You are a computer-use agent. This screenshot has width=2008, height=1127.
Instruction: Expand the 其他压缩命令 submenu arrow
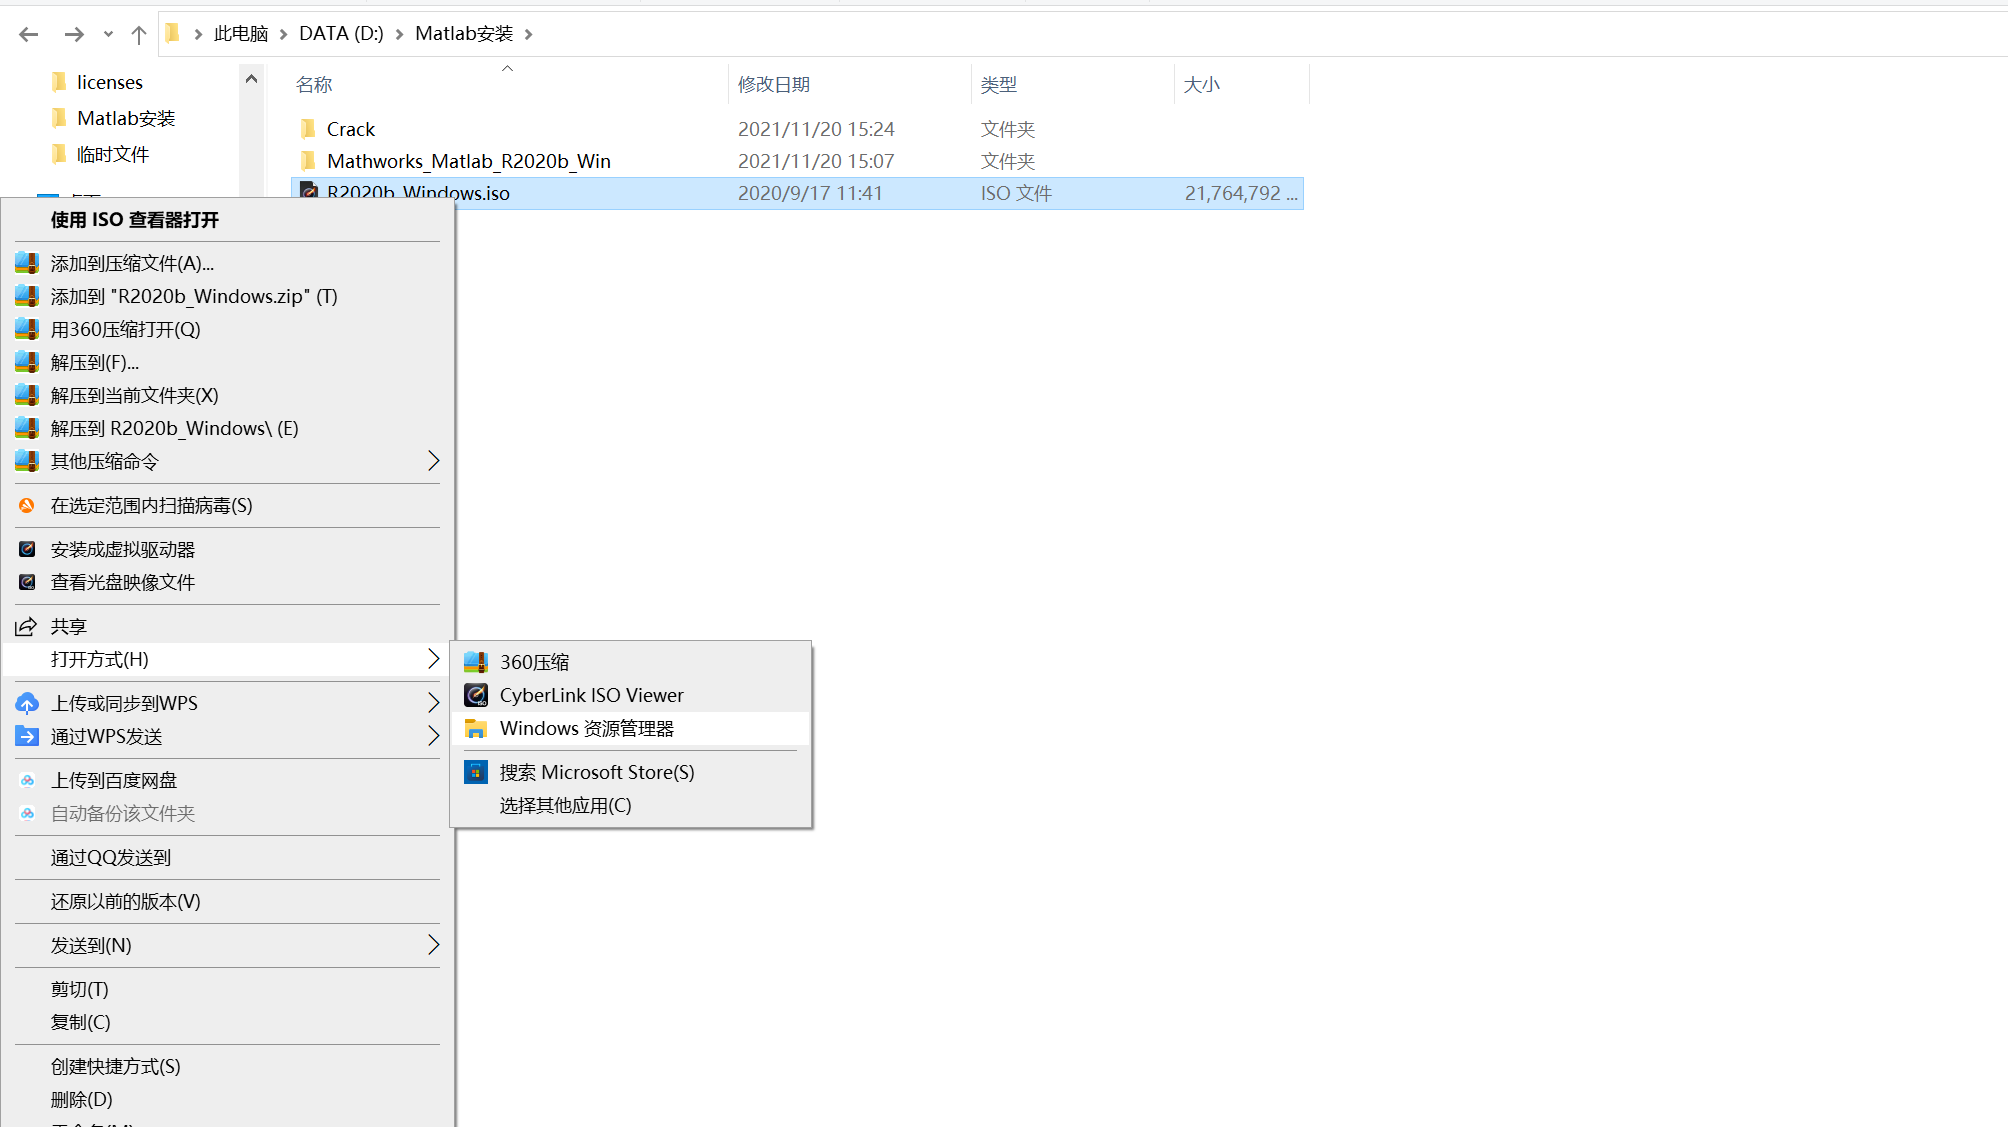click(433, 461)
